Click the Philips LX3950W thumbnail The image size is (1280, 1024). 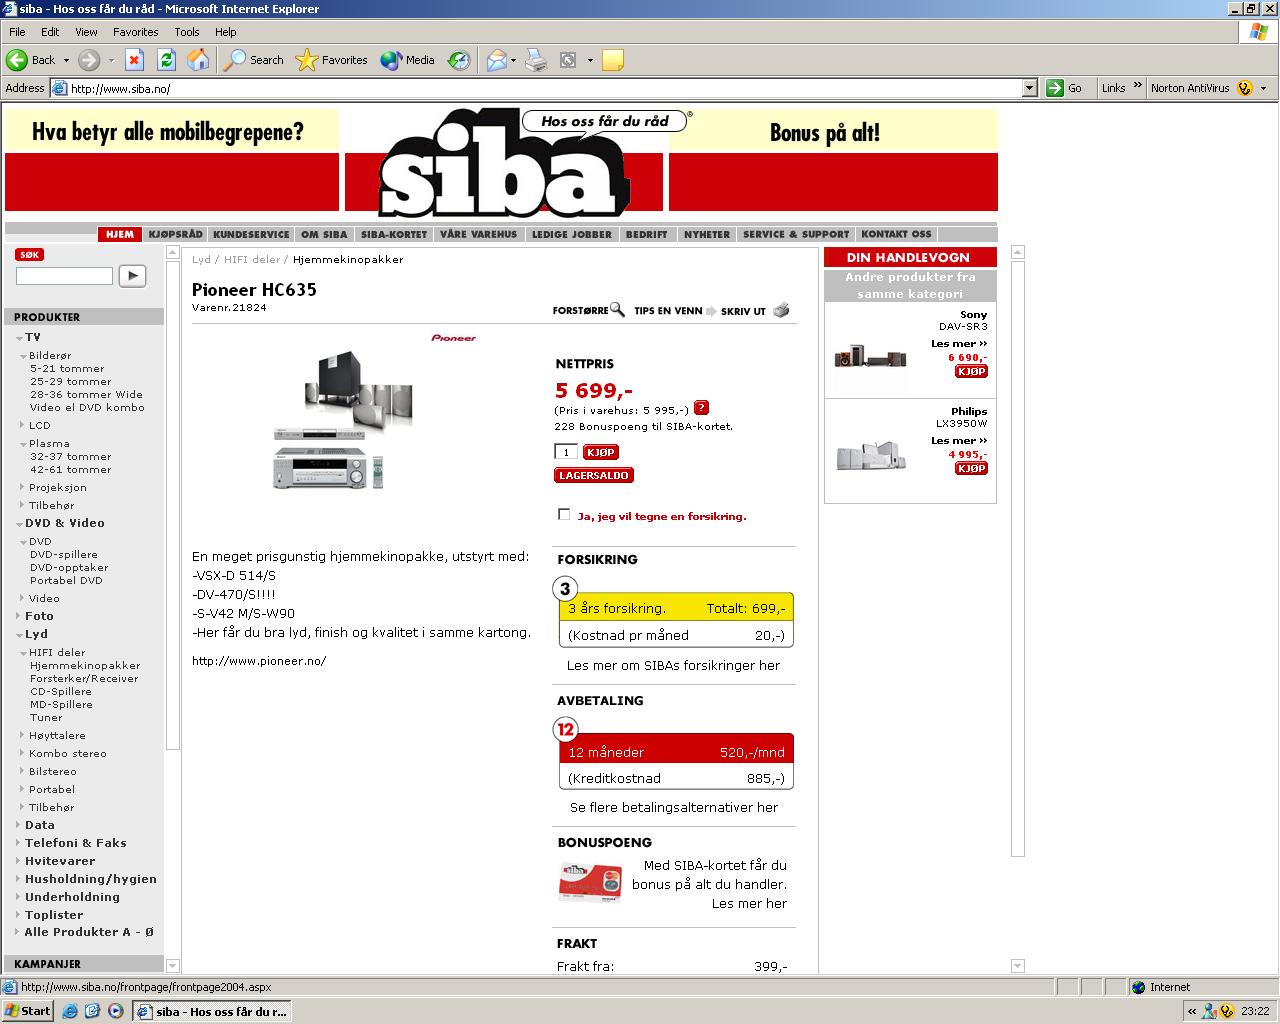click(870, 457)
